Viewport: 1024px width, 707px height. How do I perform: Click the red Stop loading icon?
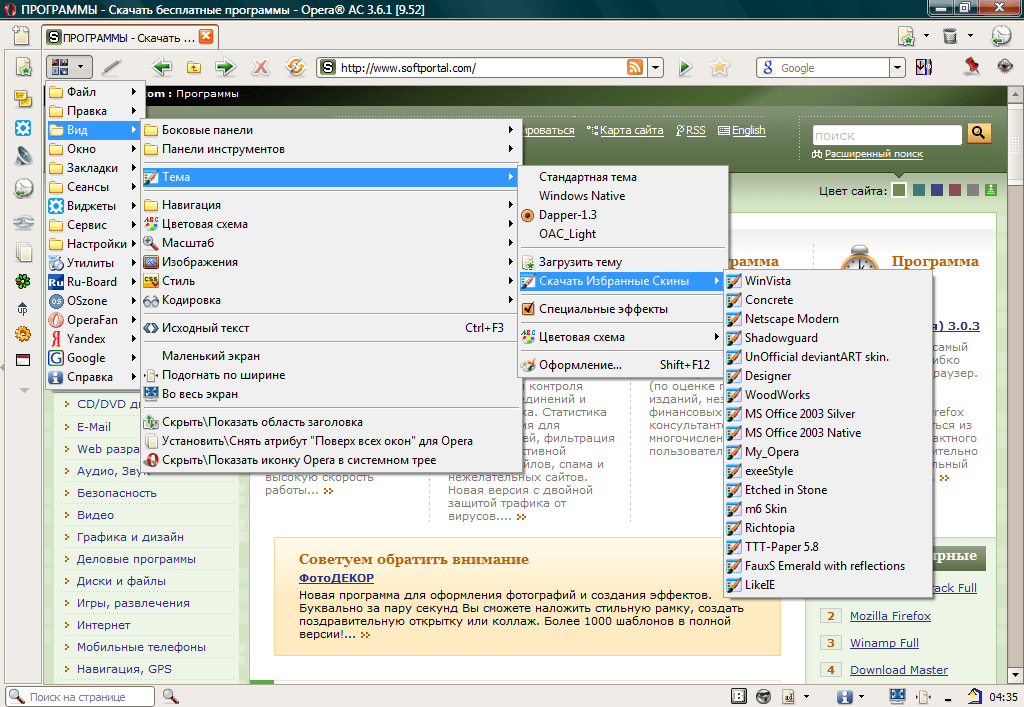tap(261, 67)
